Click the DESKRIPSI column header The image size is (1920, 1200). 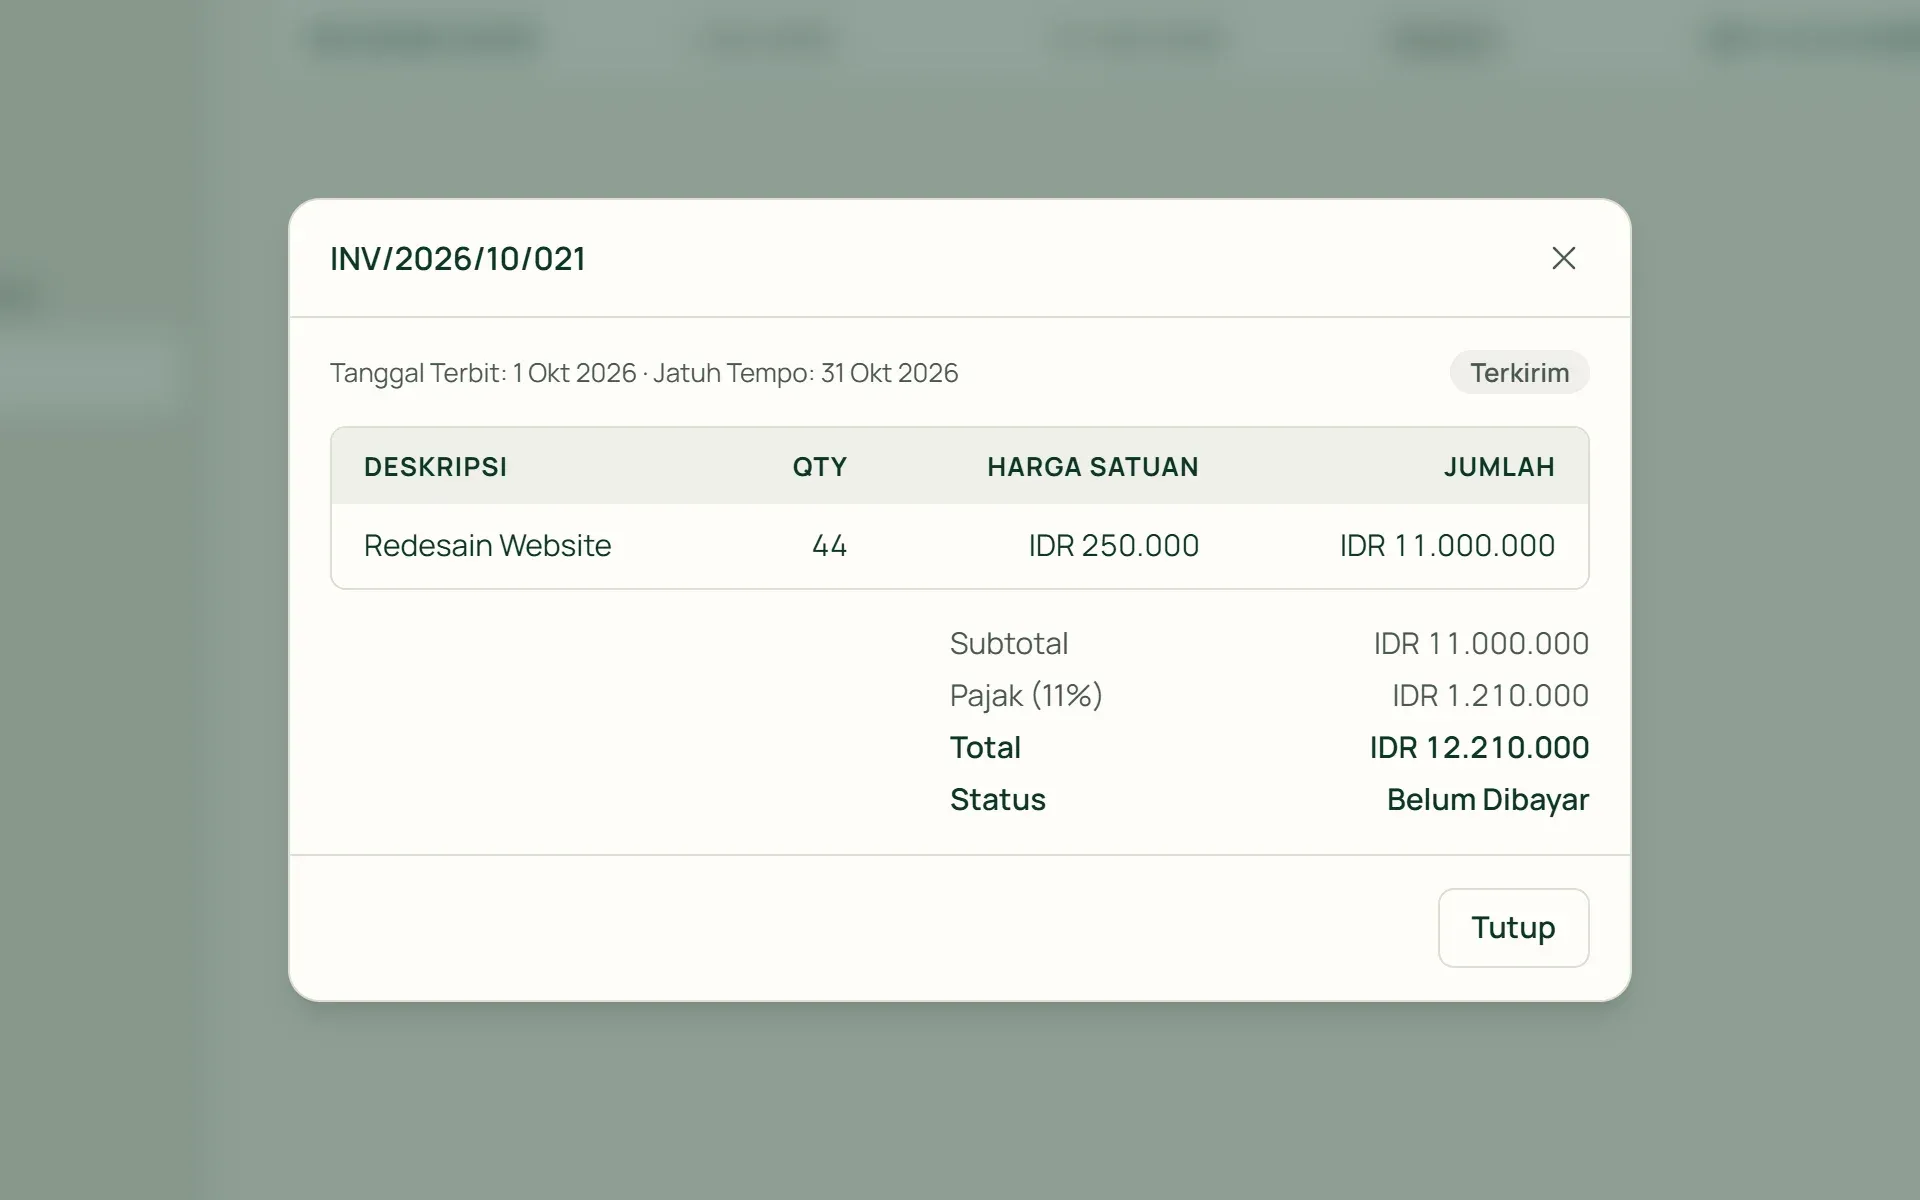(x=436, y=467)
